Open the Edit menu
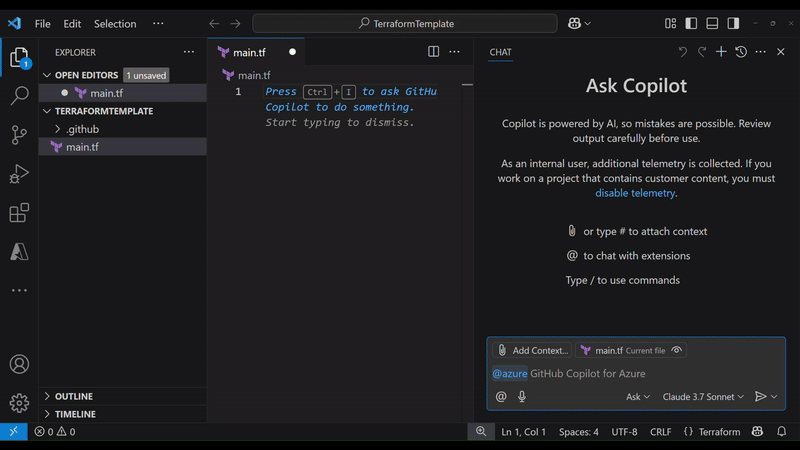Screen dimensions: 800x450 tap(72, 23)
